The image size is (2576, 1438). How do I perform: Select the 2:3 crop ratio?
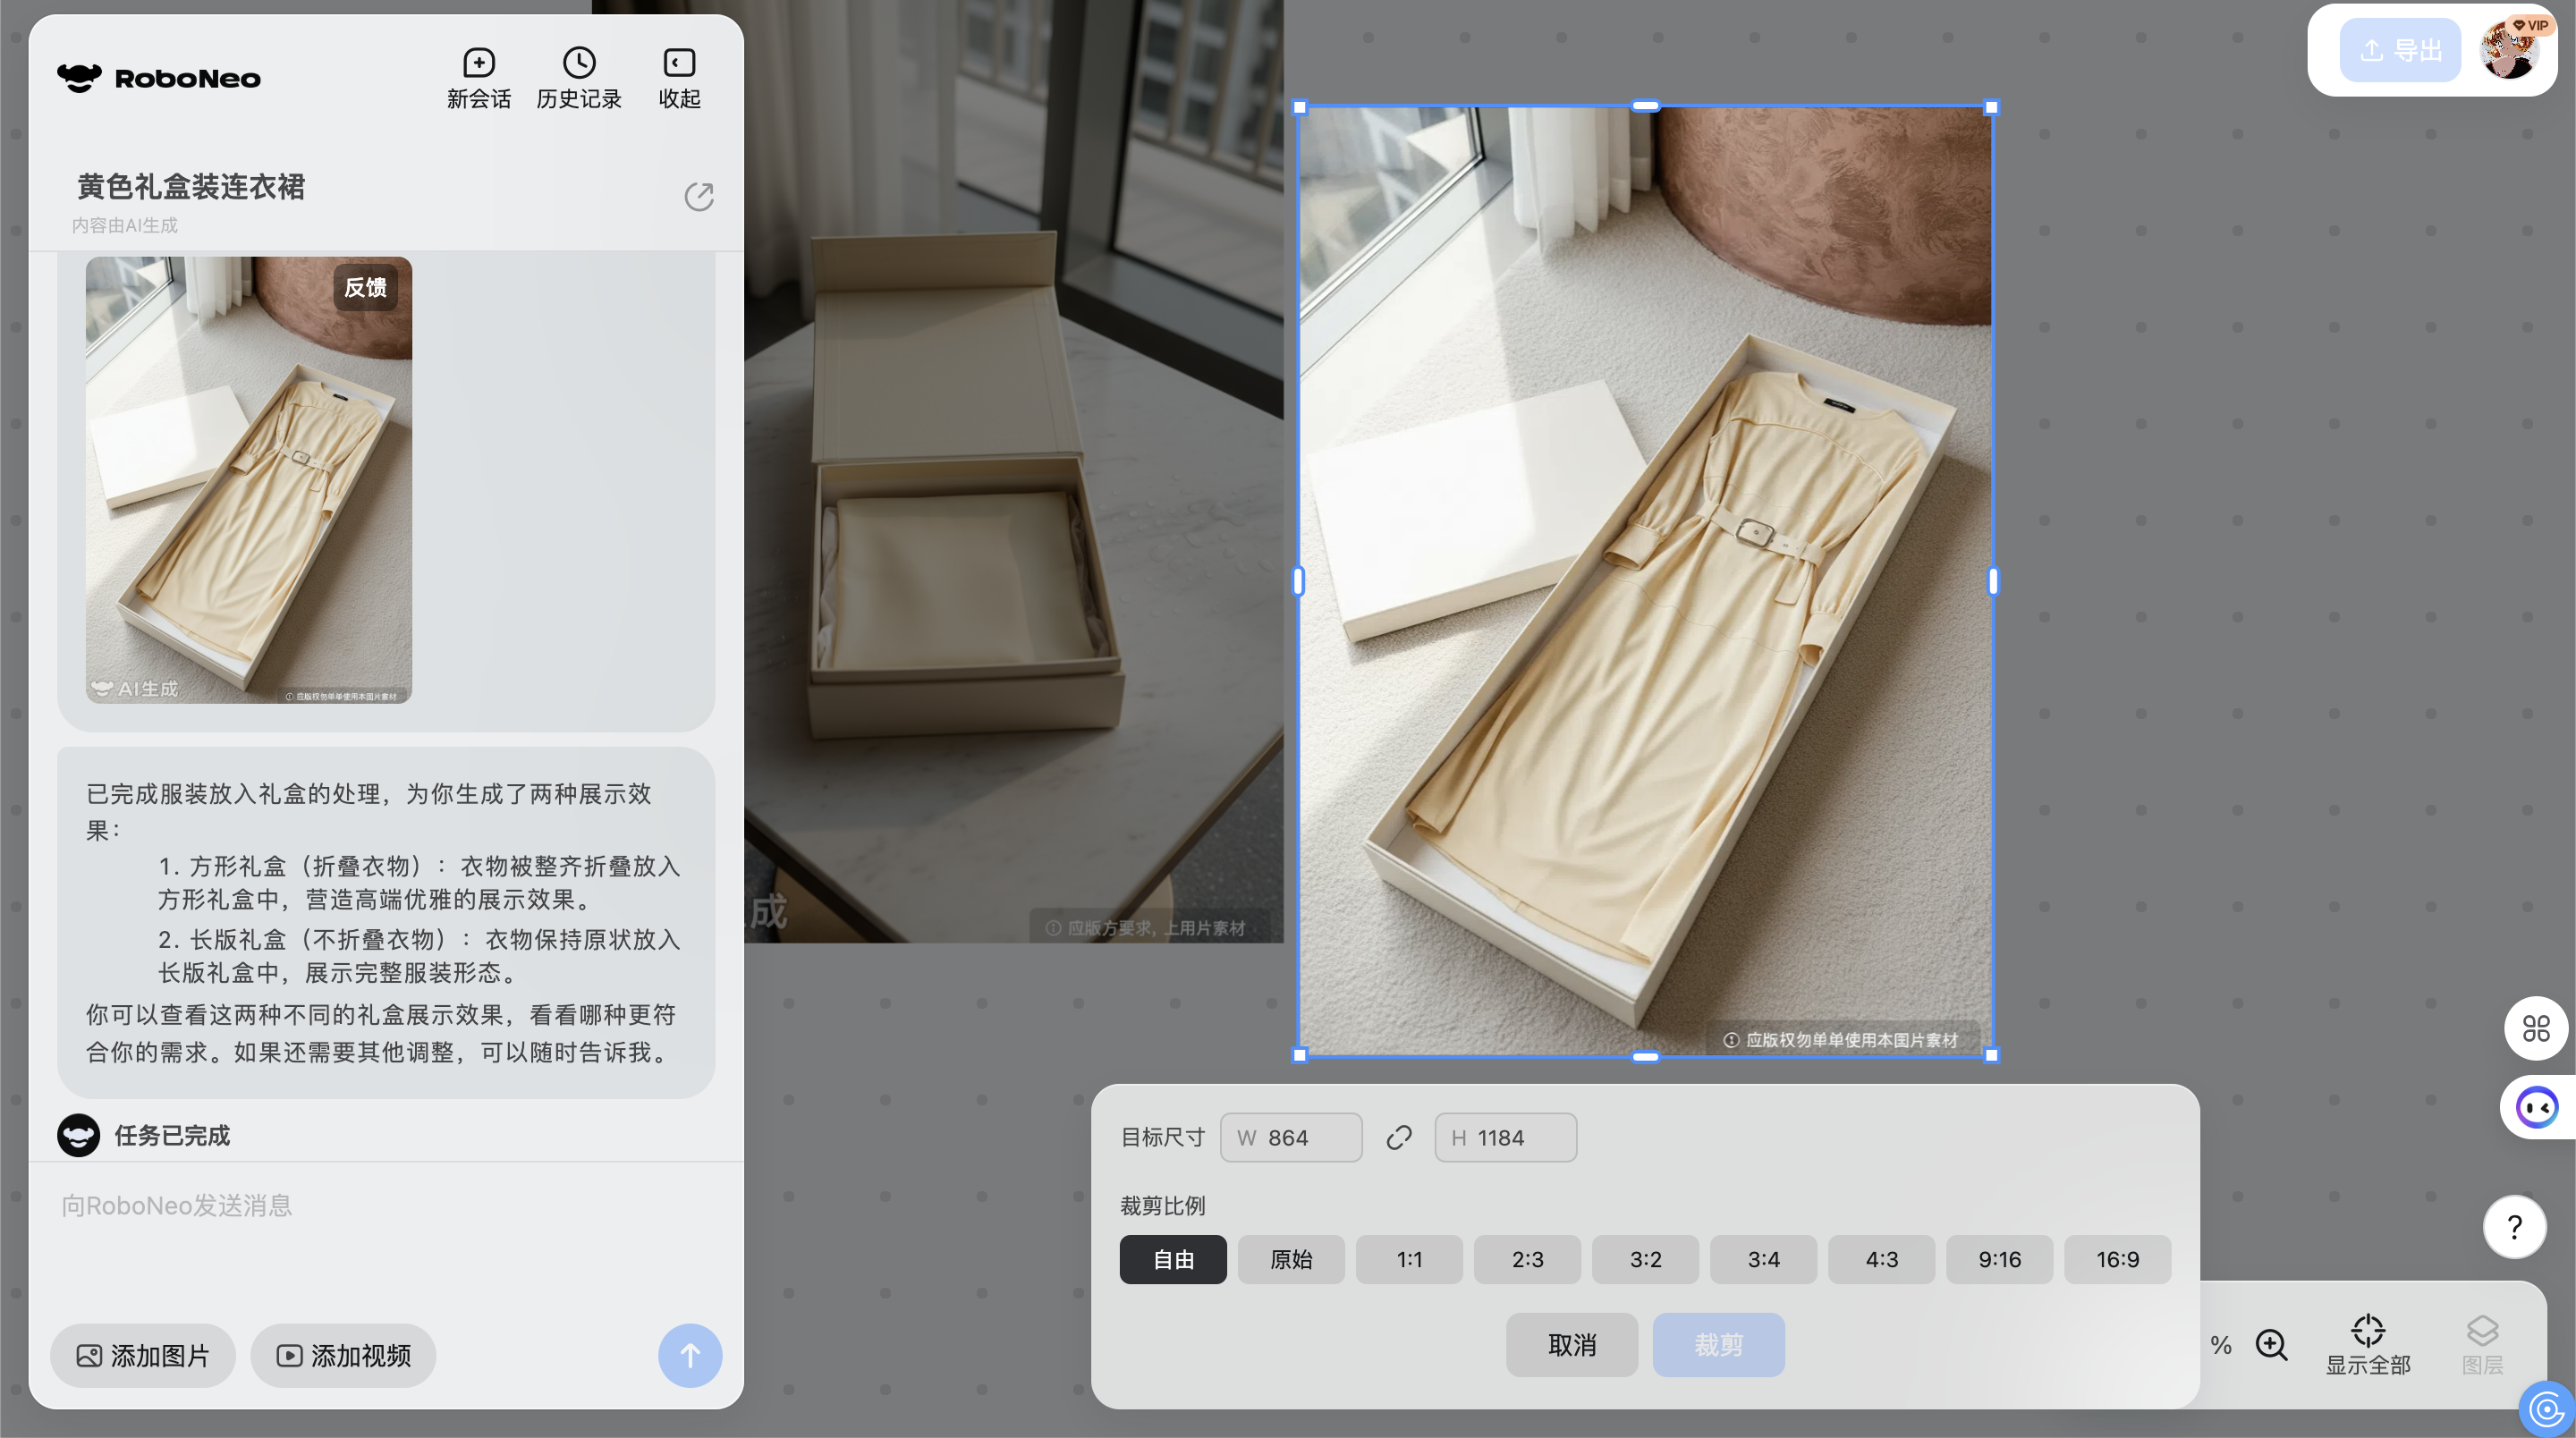pyautogui.click(x=1527, y=1259)
